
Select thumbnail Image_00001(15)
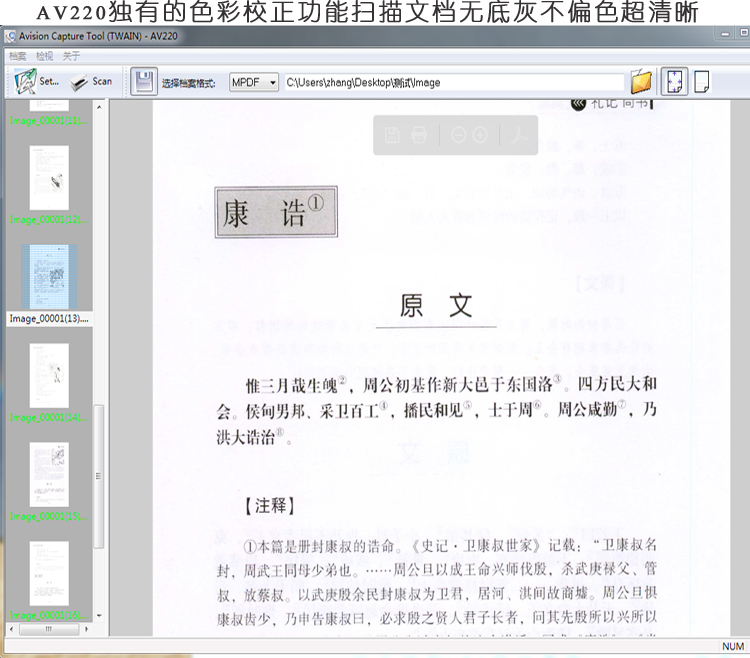49,474
